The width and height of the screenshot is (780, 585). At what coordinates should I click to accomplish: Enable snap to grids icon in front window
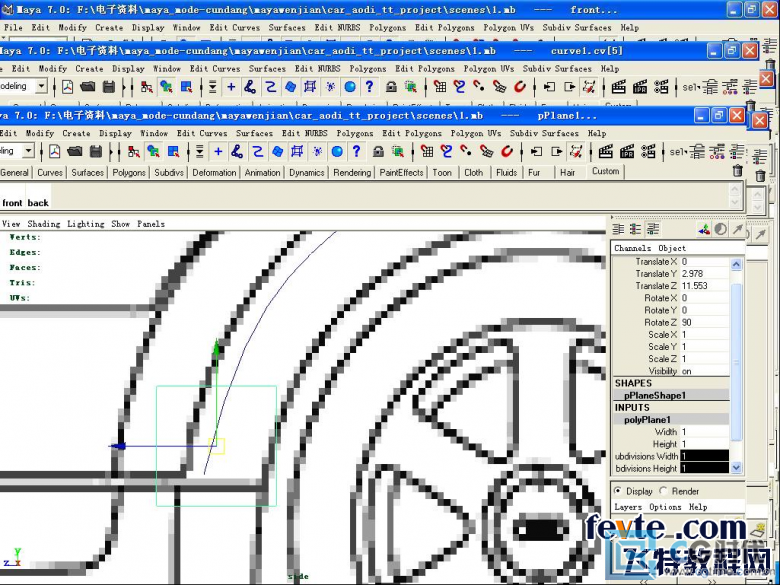point(427,151)
